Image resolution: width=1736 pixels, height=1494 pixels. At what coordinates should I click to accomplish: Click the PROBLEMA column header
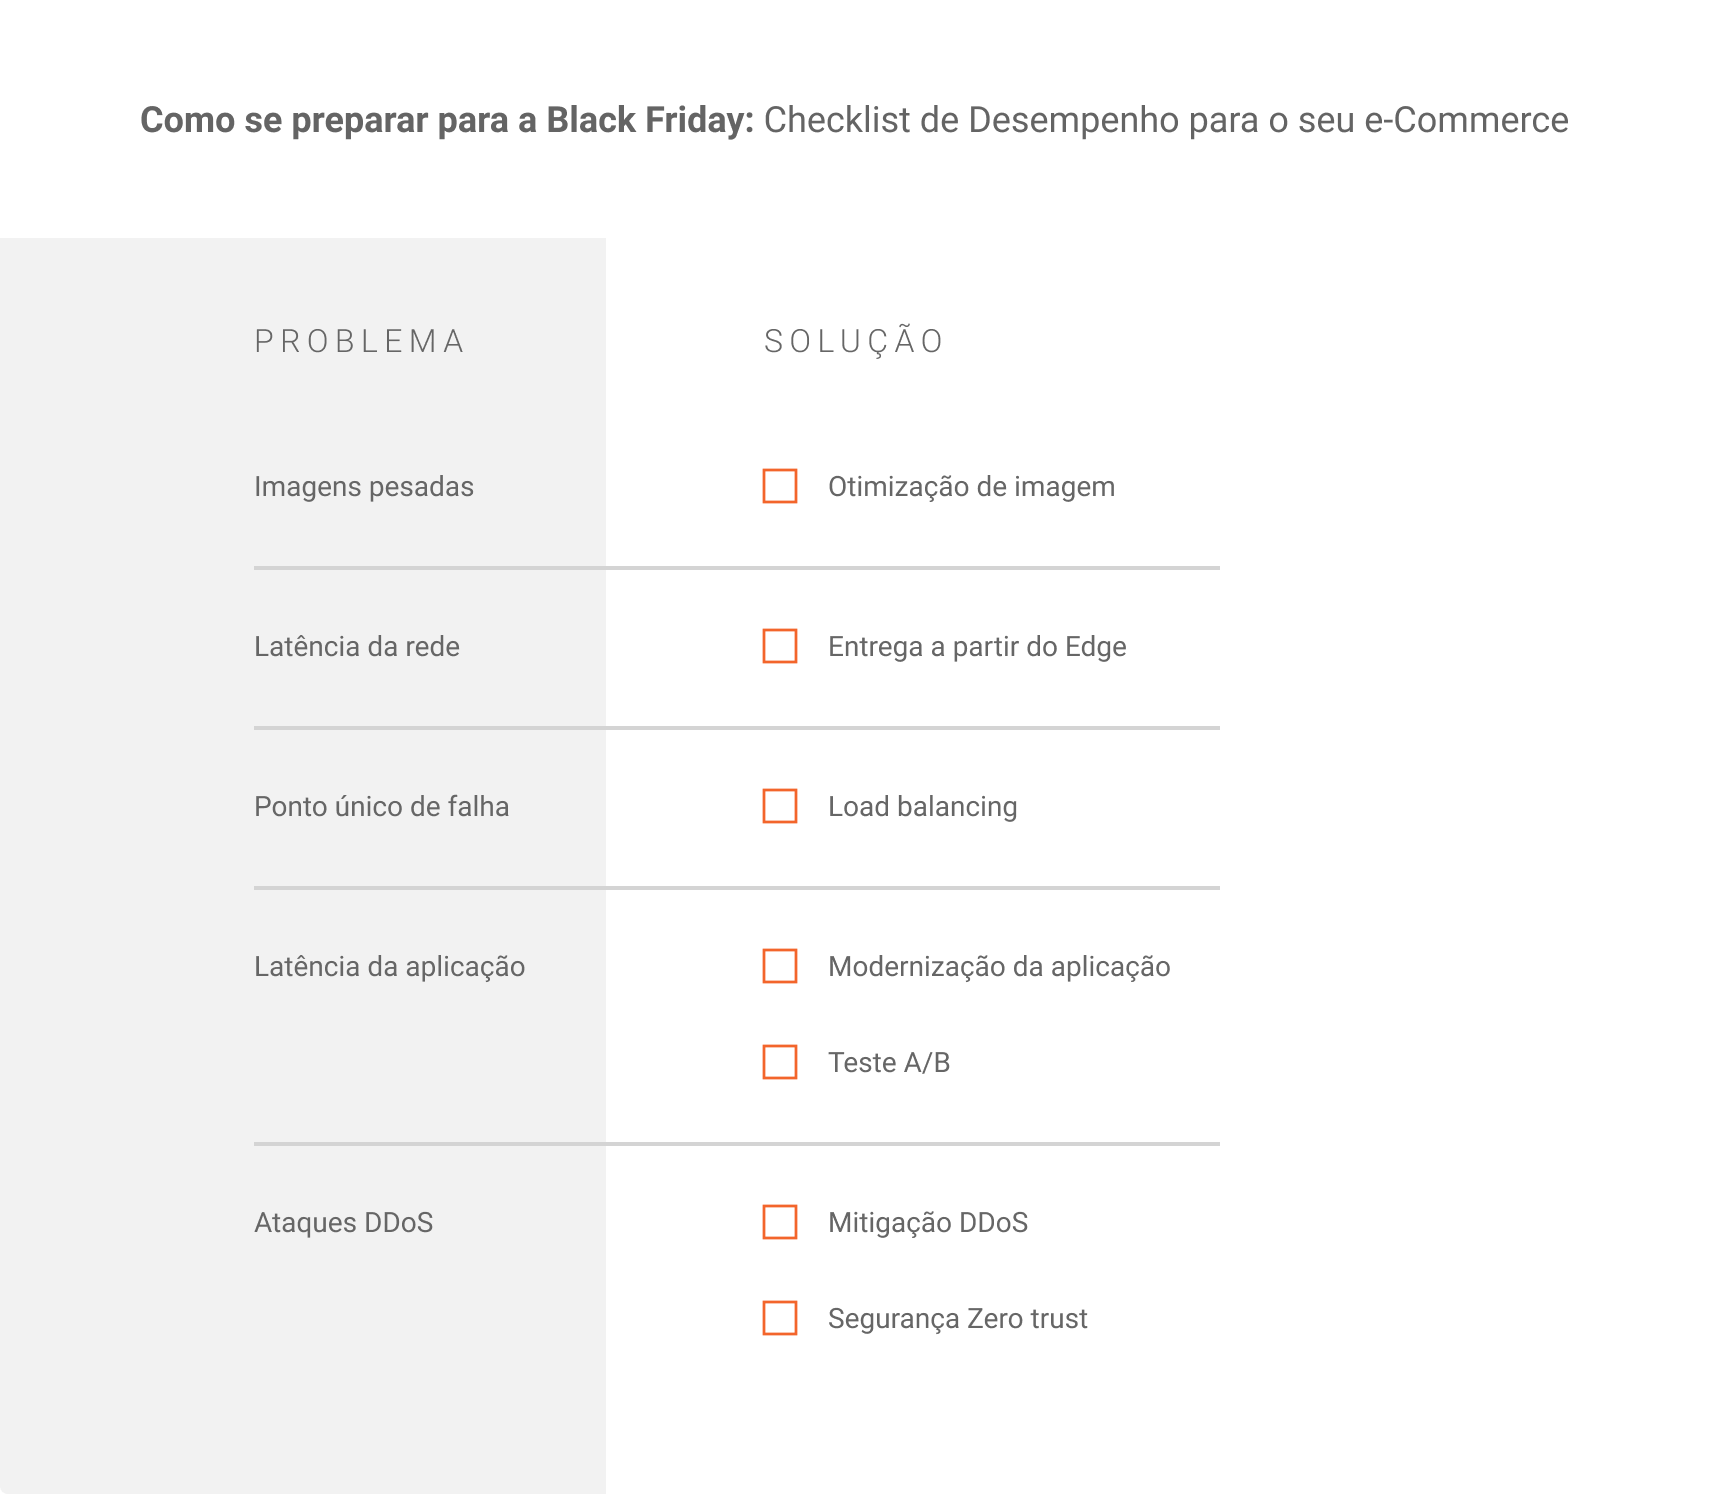[359, 342]
